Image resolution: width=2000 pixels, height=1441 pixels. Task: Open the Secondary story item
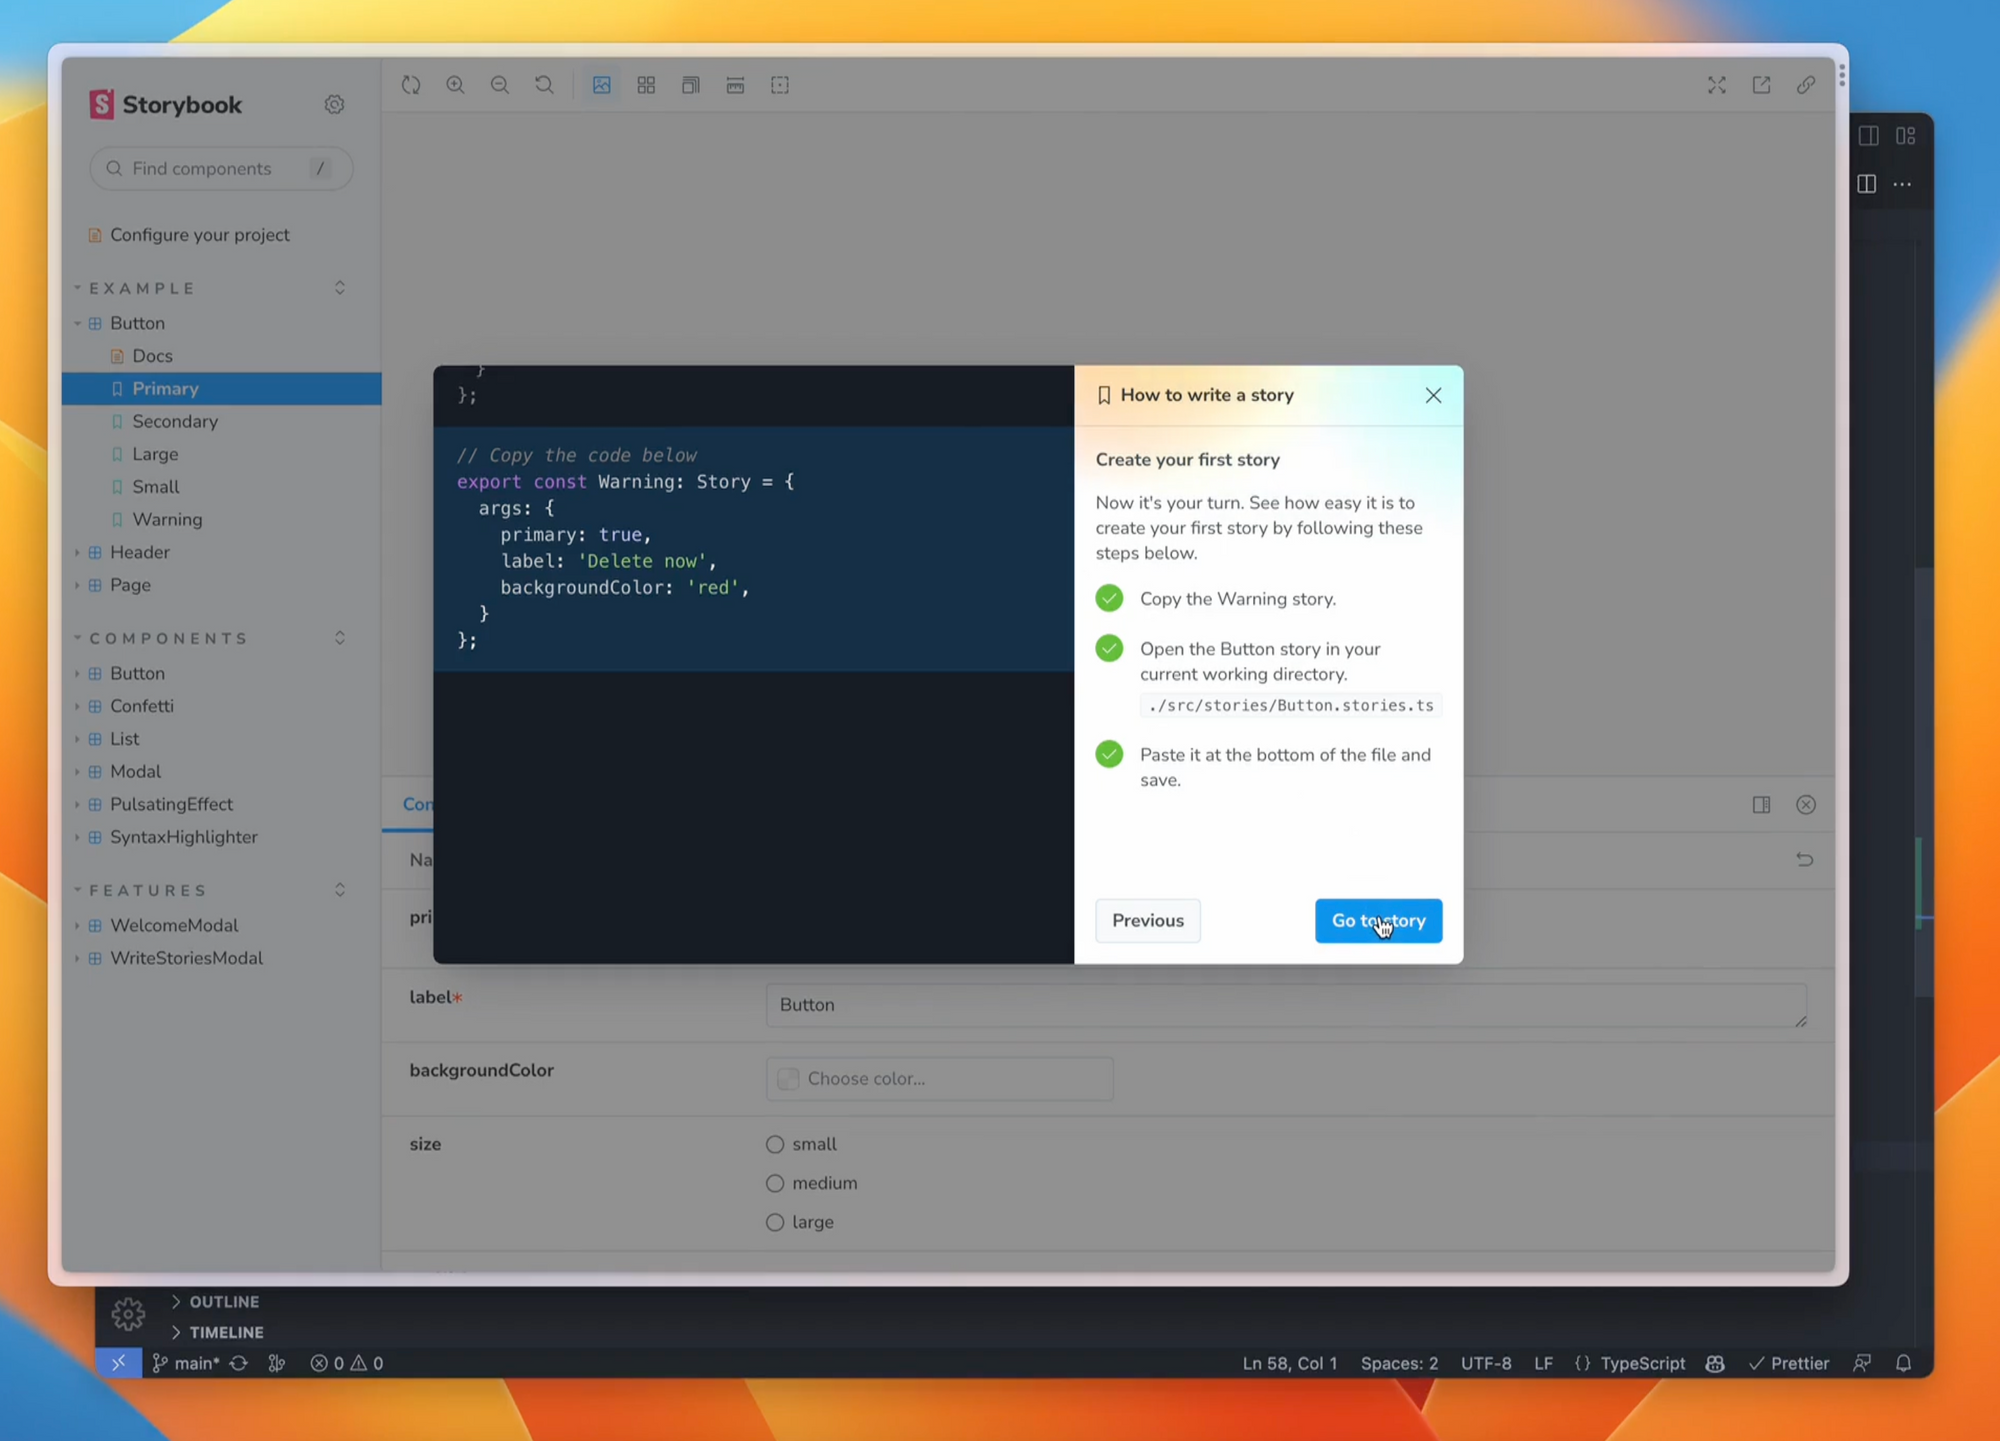coord(175,421)
